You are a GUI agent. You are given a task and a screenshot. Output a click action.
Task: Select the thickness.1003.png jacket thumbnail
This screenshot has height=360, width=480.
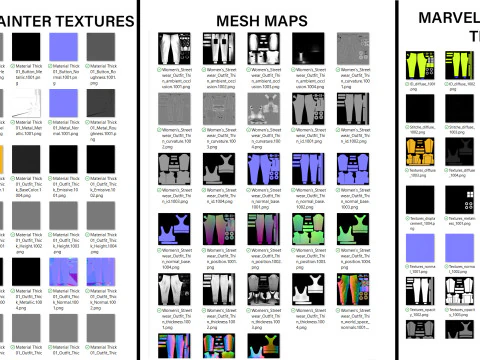click(x=264, y=289)
